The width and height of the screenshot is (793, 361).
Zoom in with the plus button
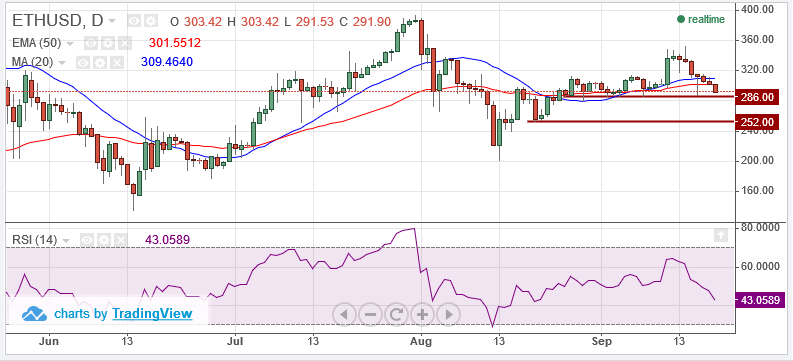[x=422, y=314]
